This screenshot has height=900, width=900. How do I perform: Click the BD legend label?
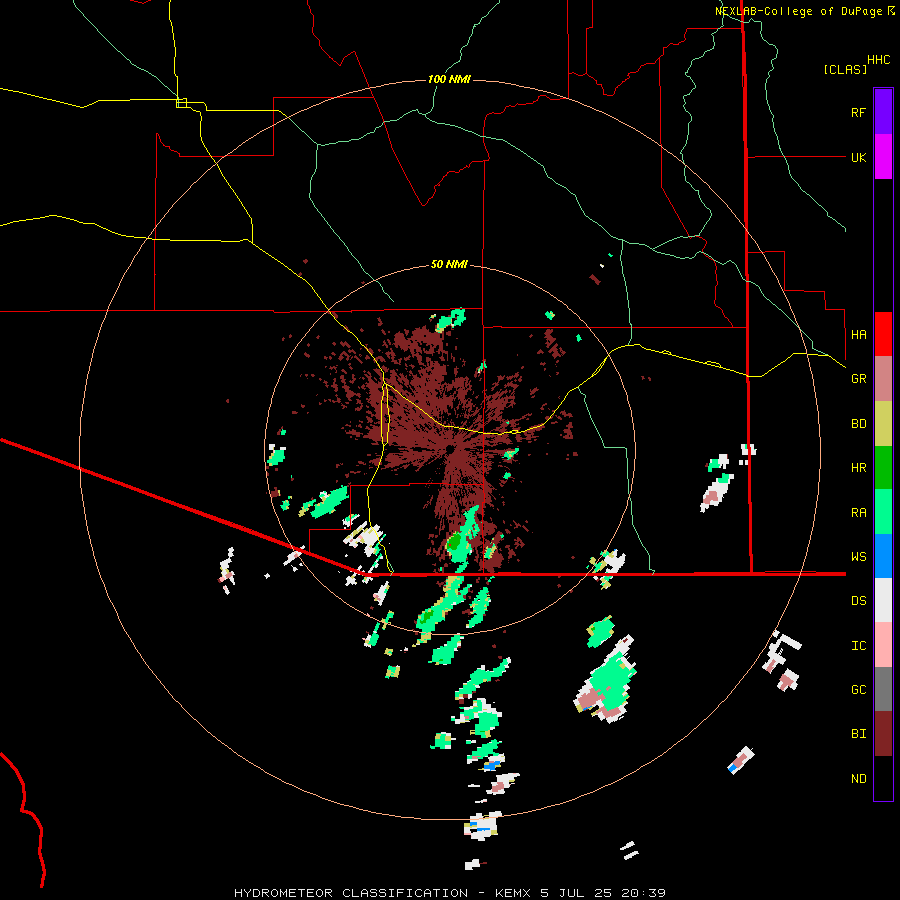click(x=858, y=424)
